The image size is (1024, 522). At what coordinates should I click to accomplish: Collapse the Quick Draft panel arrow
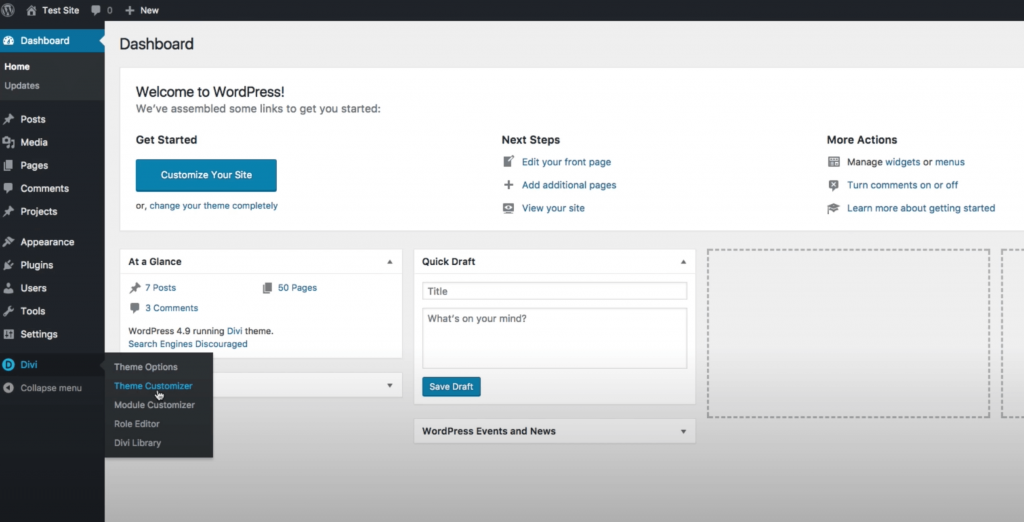coord(683,262)
